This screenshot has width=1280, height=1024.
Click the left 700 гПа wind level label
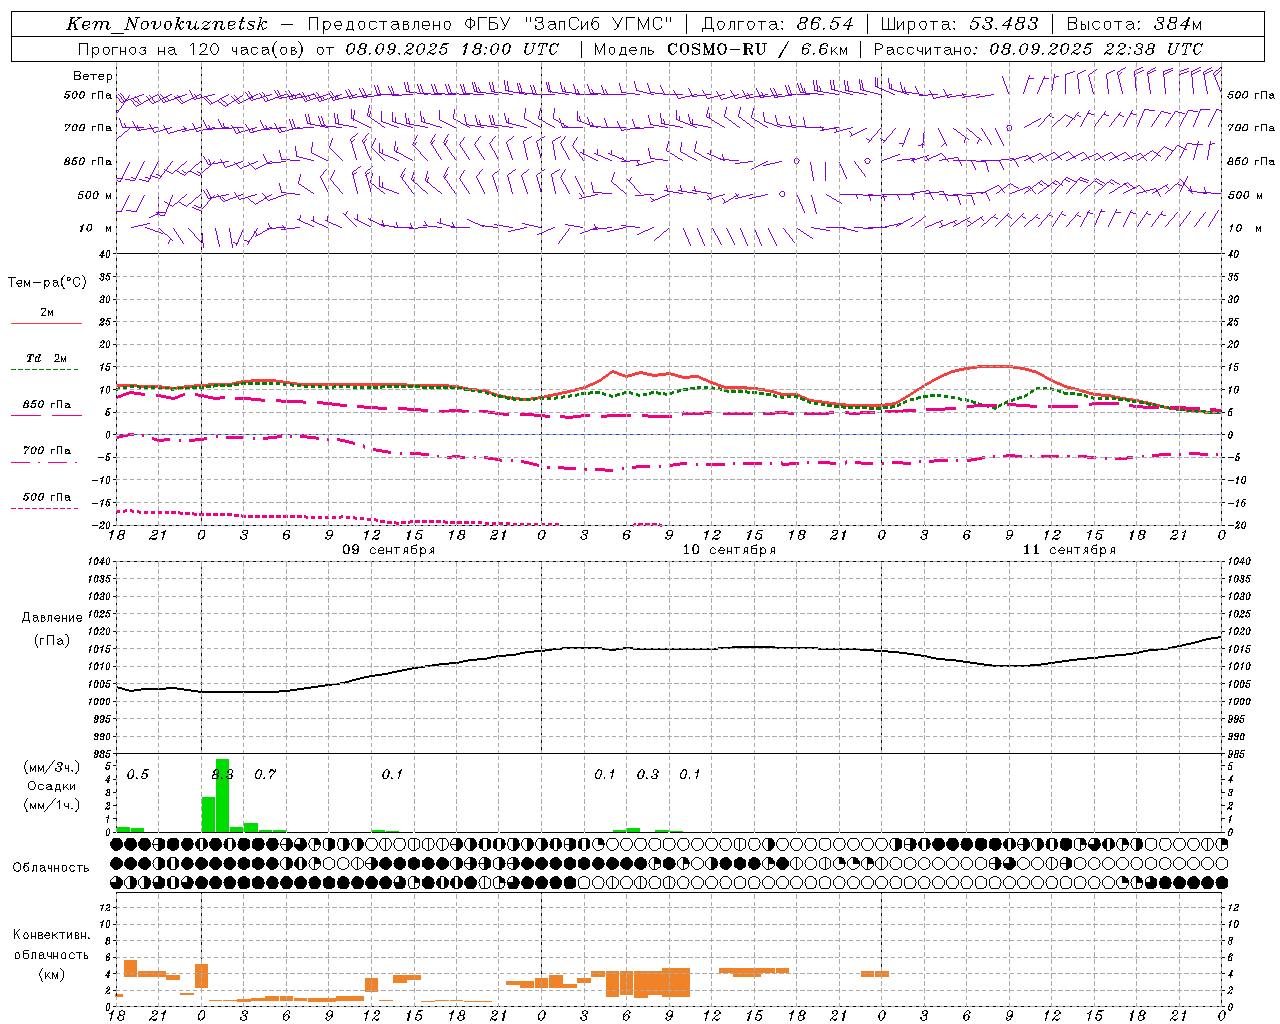pyautogui.click(x=88, y=128)
